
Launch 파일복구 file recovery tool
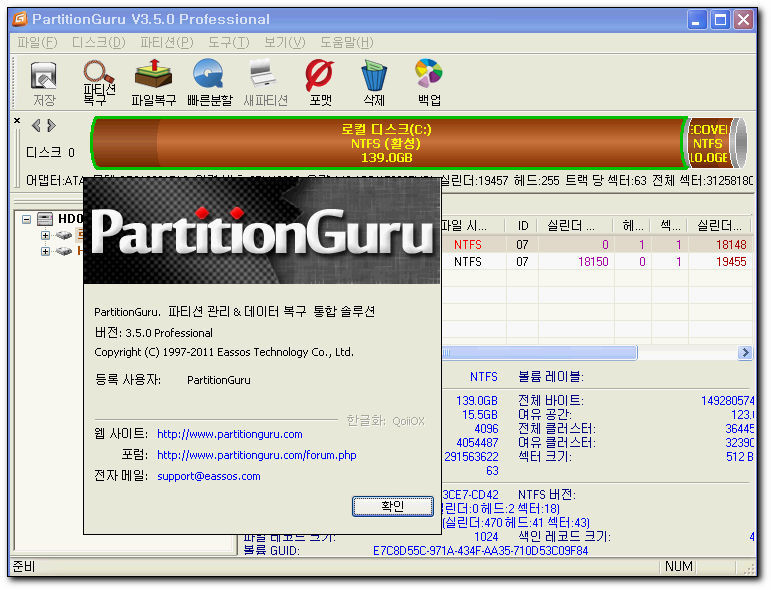153,83
